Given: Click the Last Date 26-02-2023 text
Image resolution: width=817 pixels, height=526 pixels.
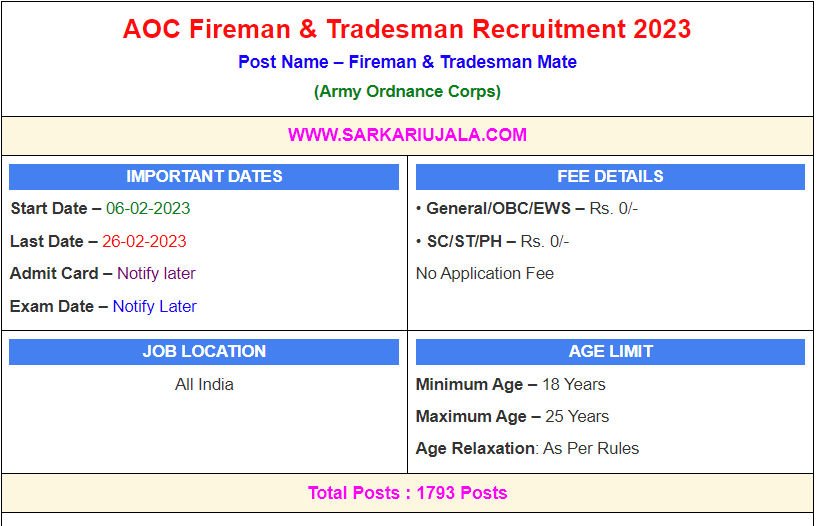Looking at the screenshot, I should click(x=98, y=241).
